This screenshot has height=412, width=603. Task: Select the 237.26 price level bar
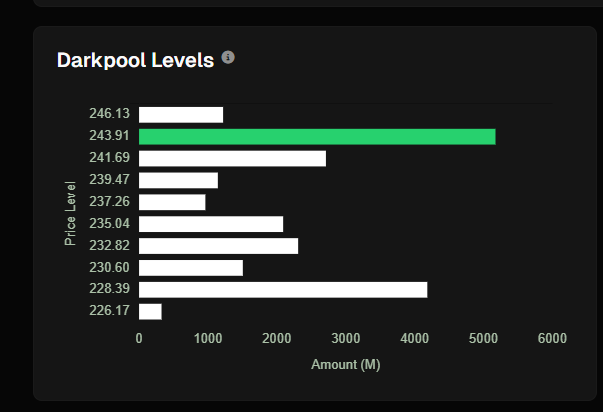tap(172, 202)
